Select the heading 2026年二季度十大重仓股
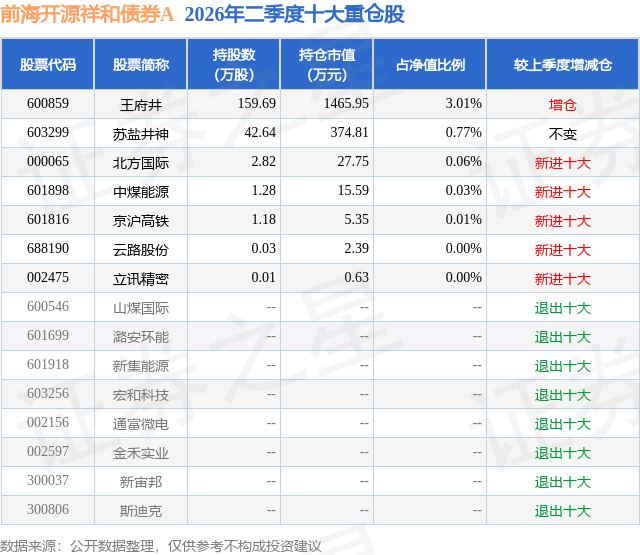 click(x=295, y=15)
